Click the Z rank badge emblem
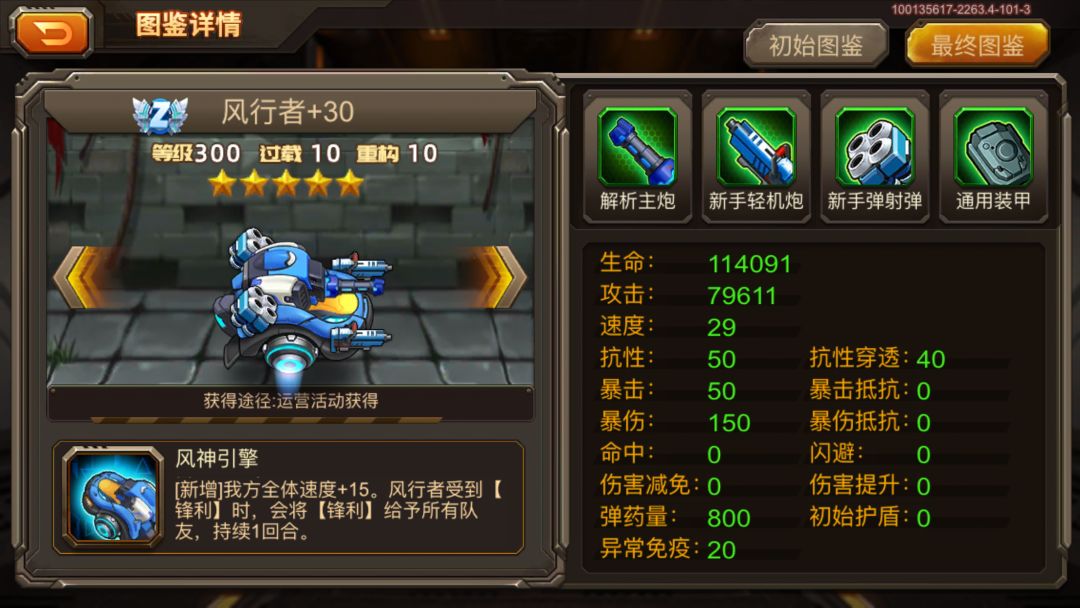Screen dimensions: 1080x608 pyautogui.click(x=160, y=115)
